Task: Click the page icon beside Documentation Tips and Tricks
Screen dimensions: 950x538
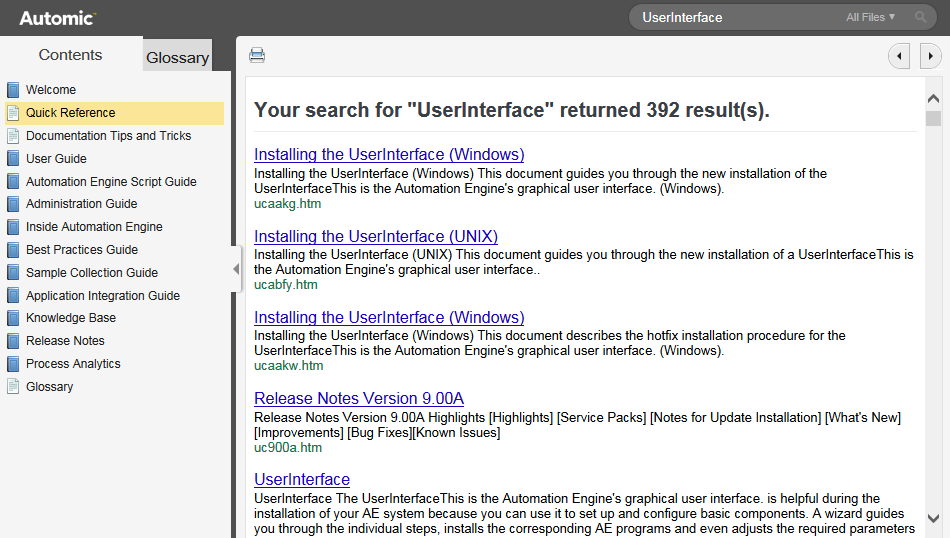Action: point(13,136)
